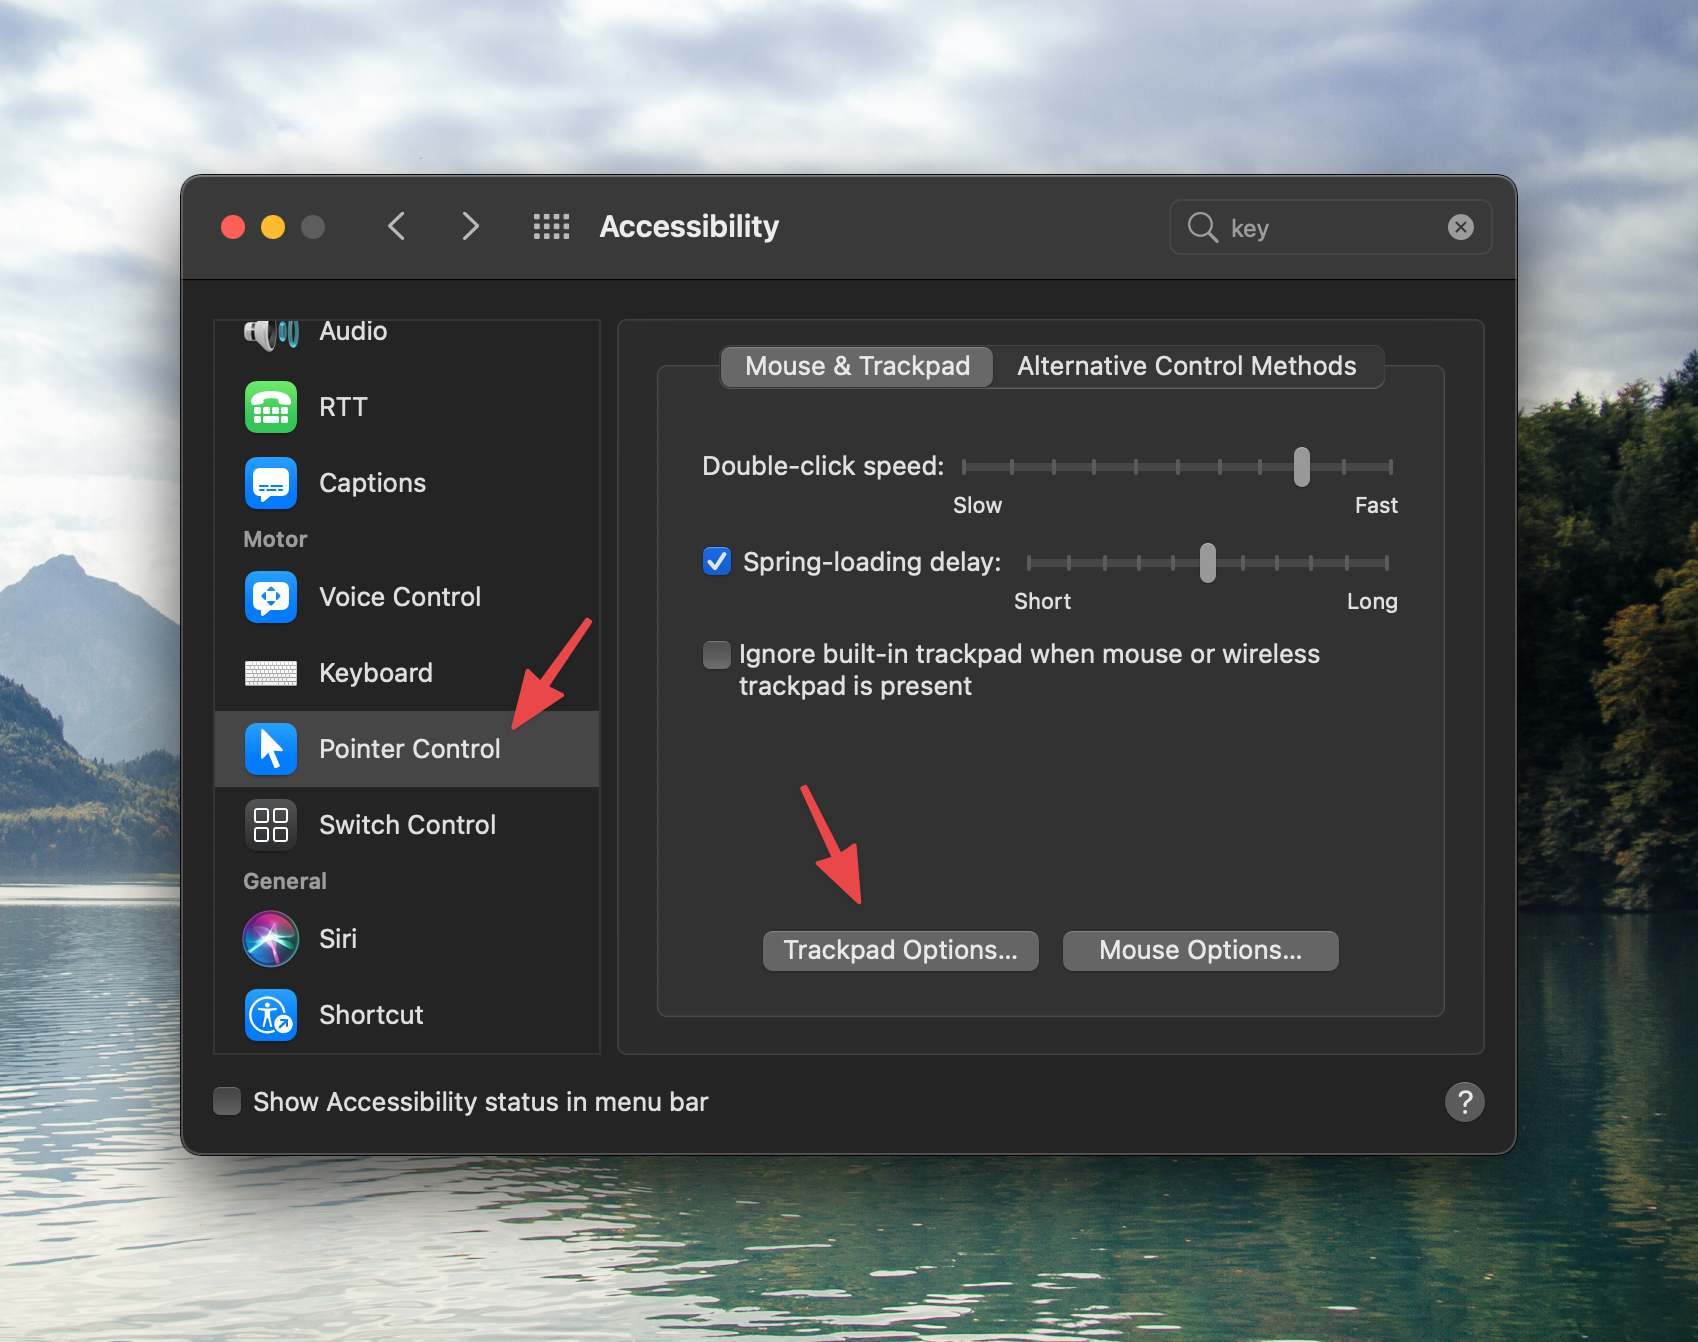Open Siri via its colorful icon
1698x1342 pixels.
271,939
